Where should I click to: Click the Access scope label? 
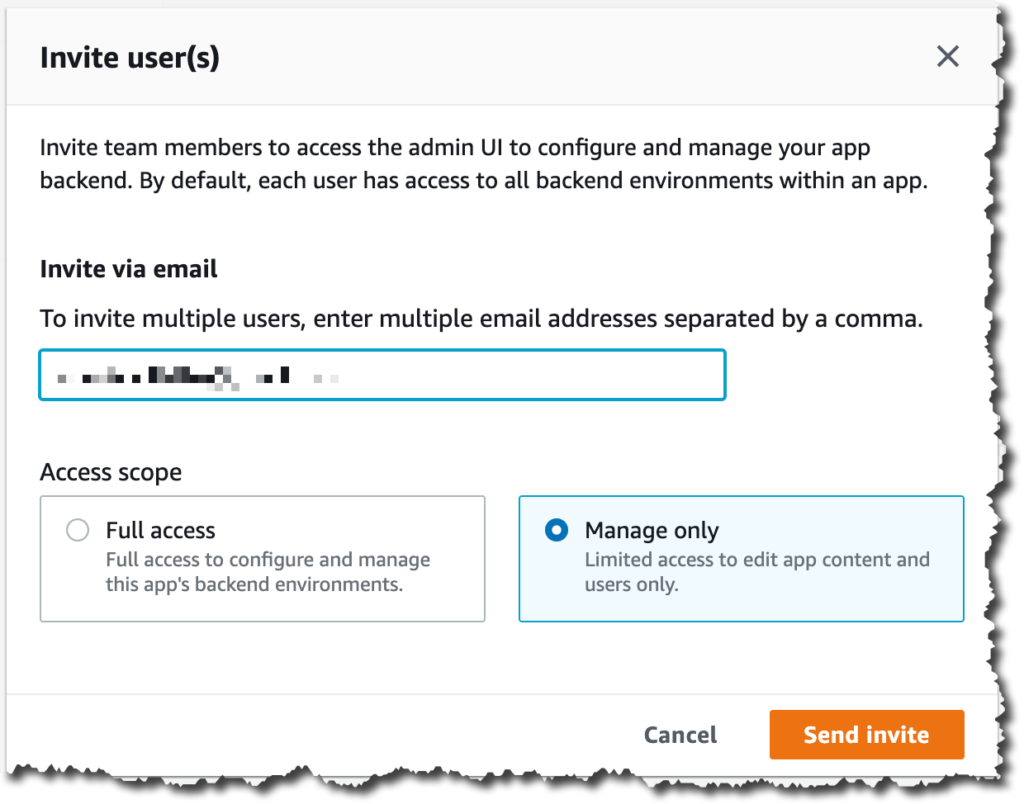point(111,472)
